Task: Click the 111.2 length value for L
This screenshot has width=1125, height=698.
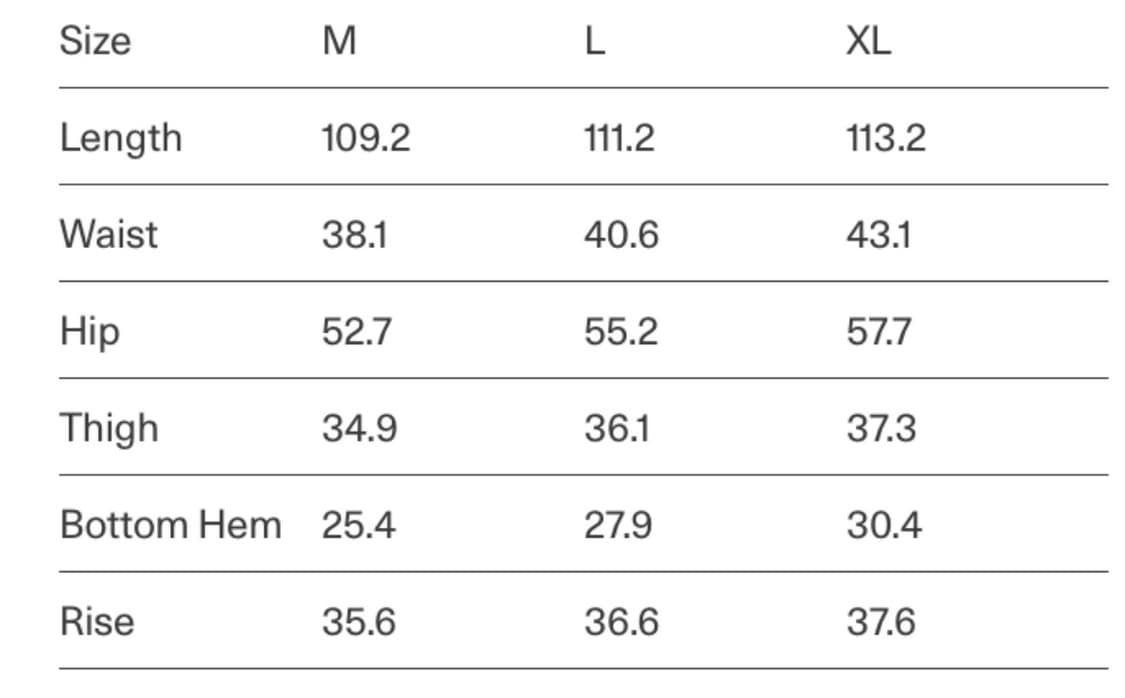Action: click(x=619, y=138)
